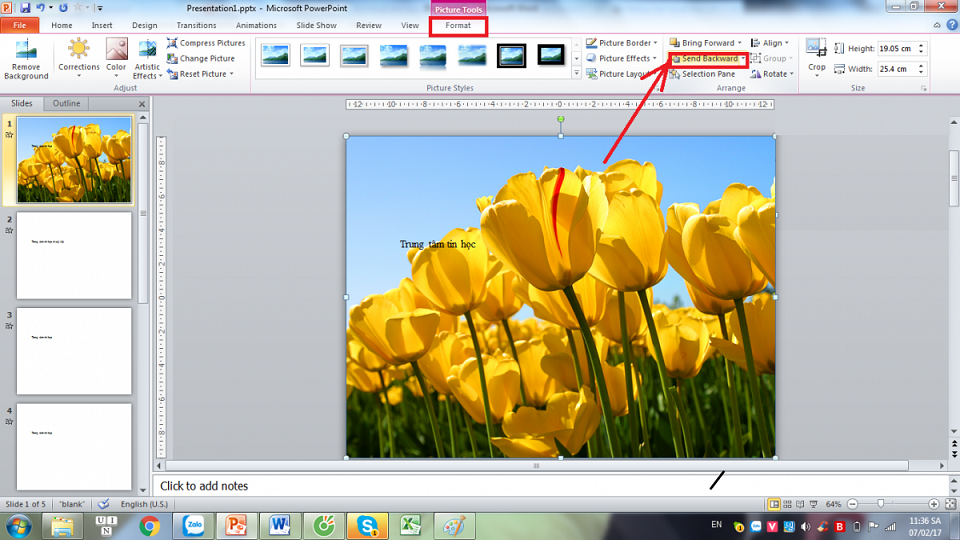
Task: Switch to the Insert ribbon tab
Action: (x=102, y=25)
